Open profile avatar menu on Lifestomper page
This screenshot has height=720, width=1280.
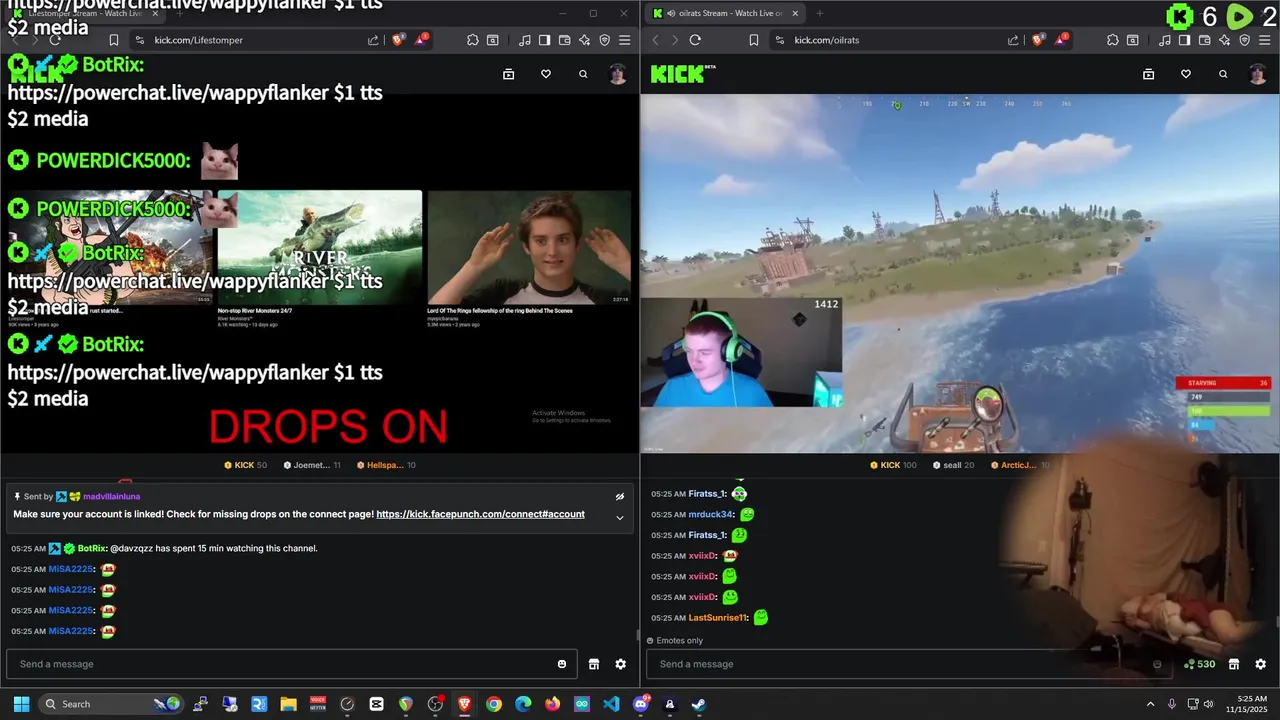[x=618, y=74]
